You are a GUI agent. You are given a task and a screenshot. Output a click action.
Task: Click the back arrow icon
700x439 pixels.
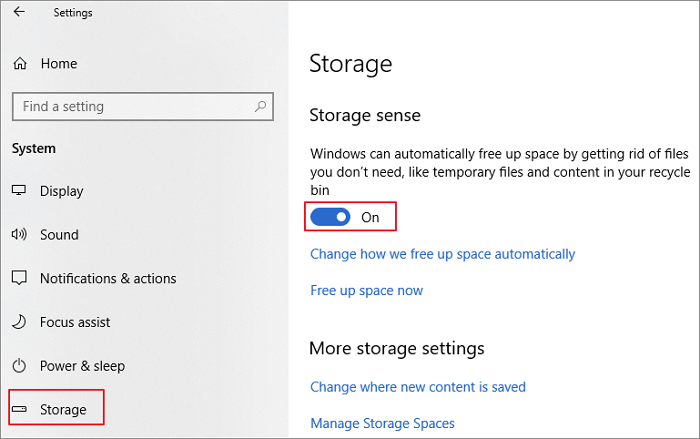[x=19, y=13]
